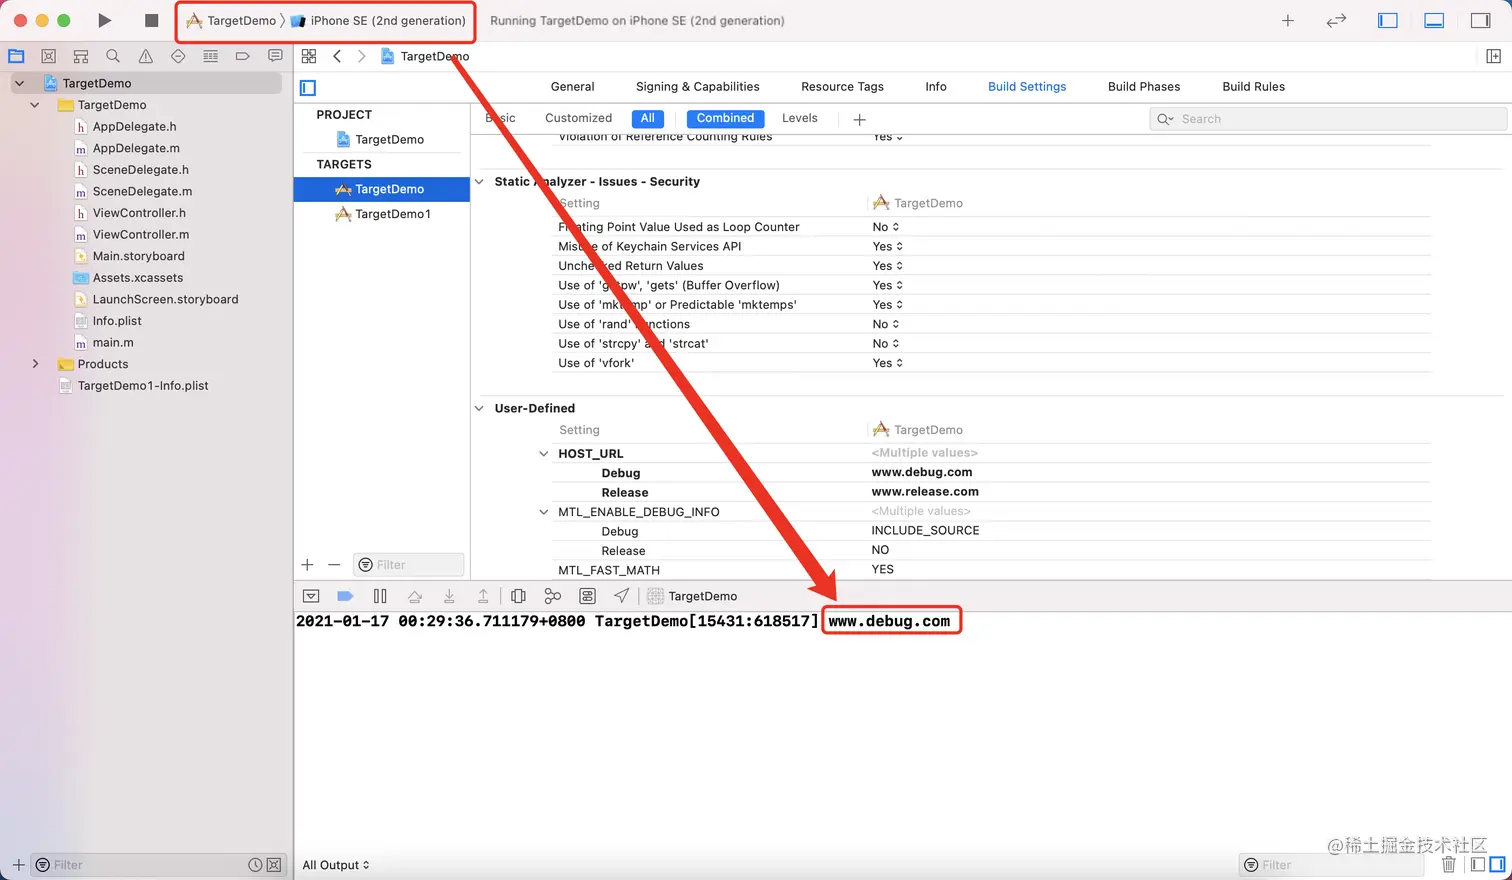The image size is (1512, 880).
Task: Go forward in editor history
Action: (361, 57)
